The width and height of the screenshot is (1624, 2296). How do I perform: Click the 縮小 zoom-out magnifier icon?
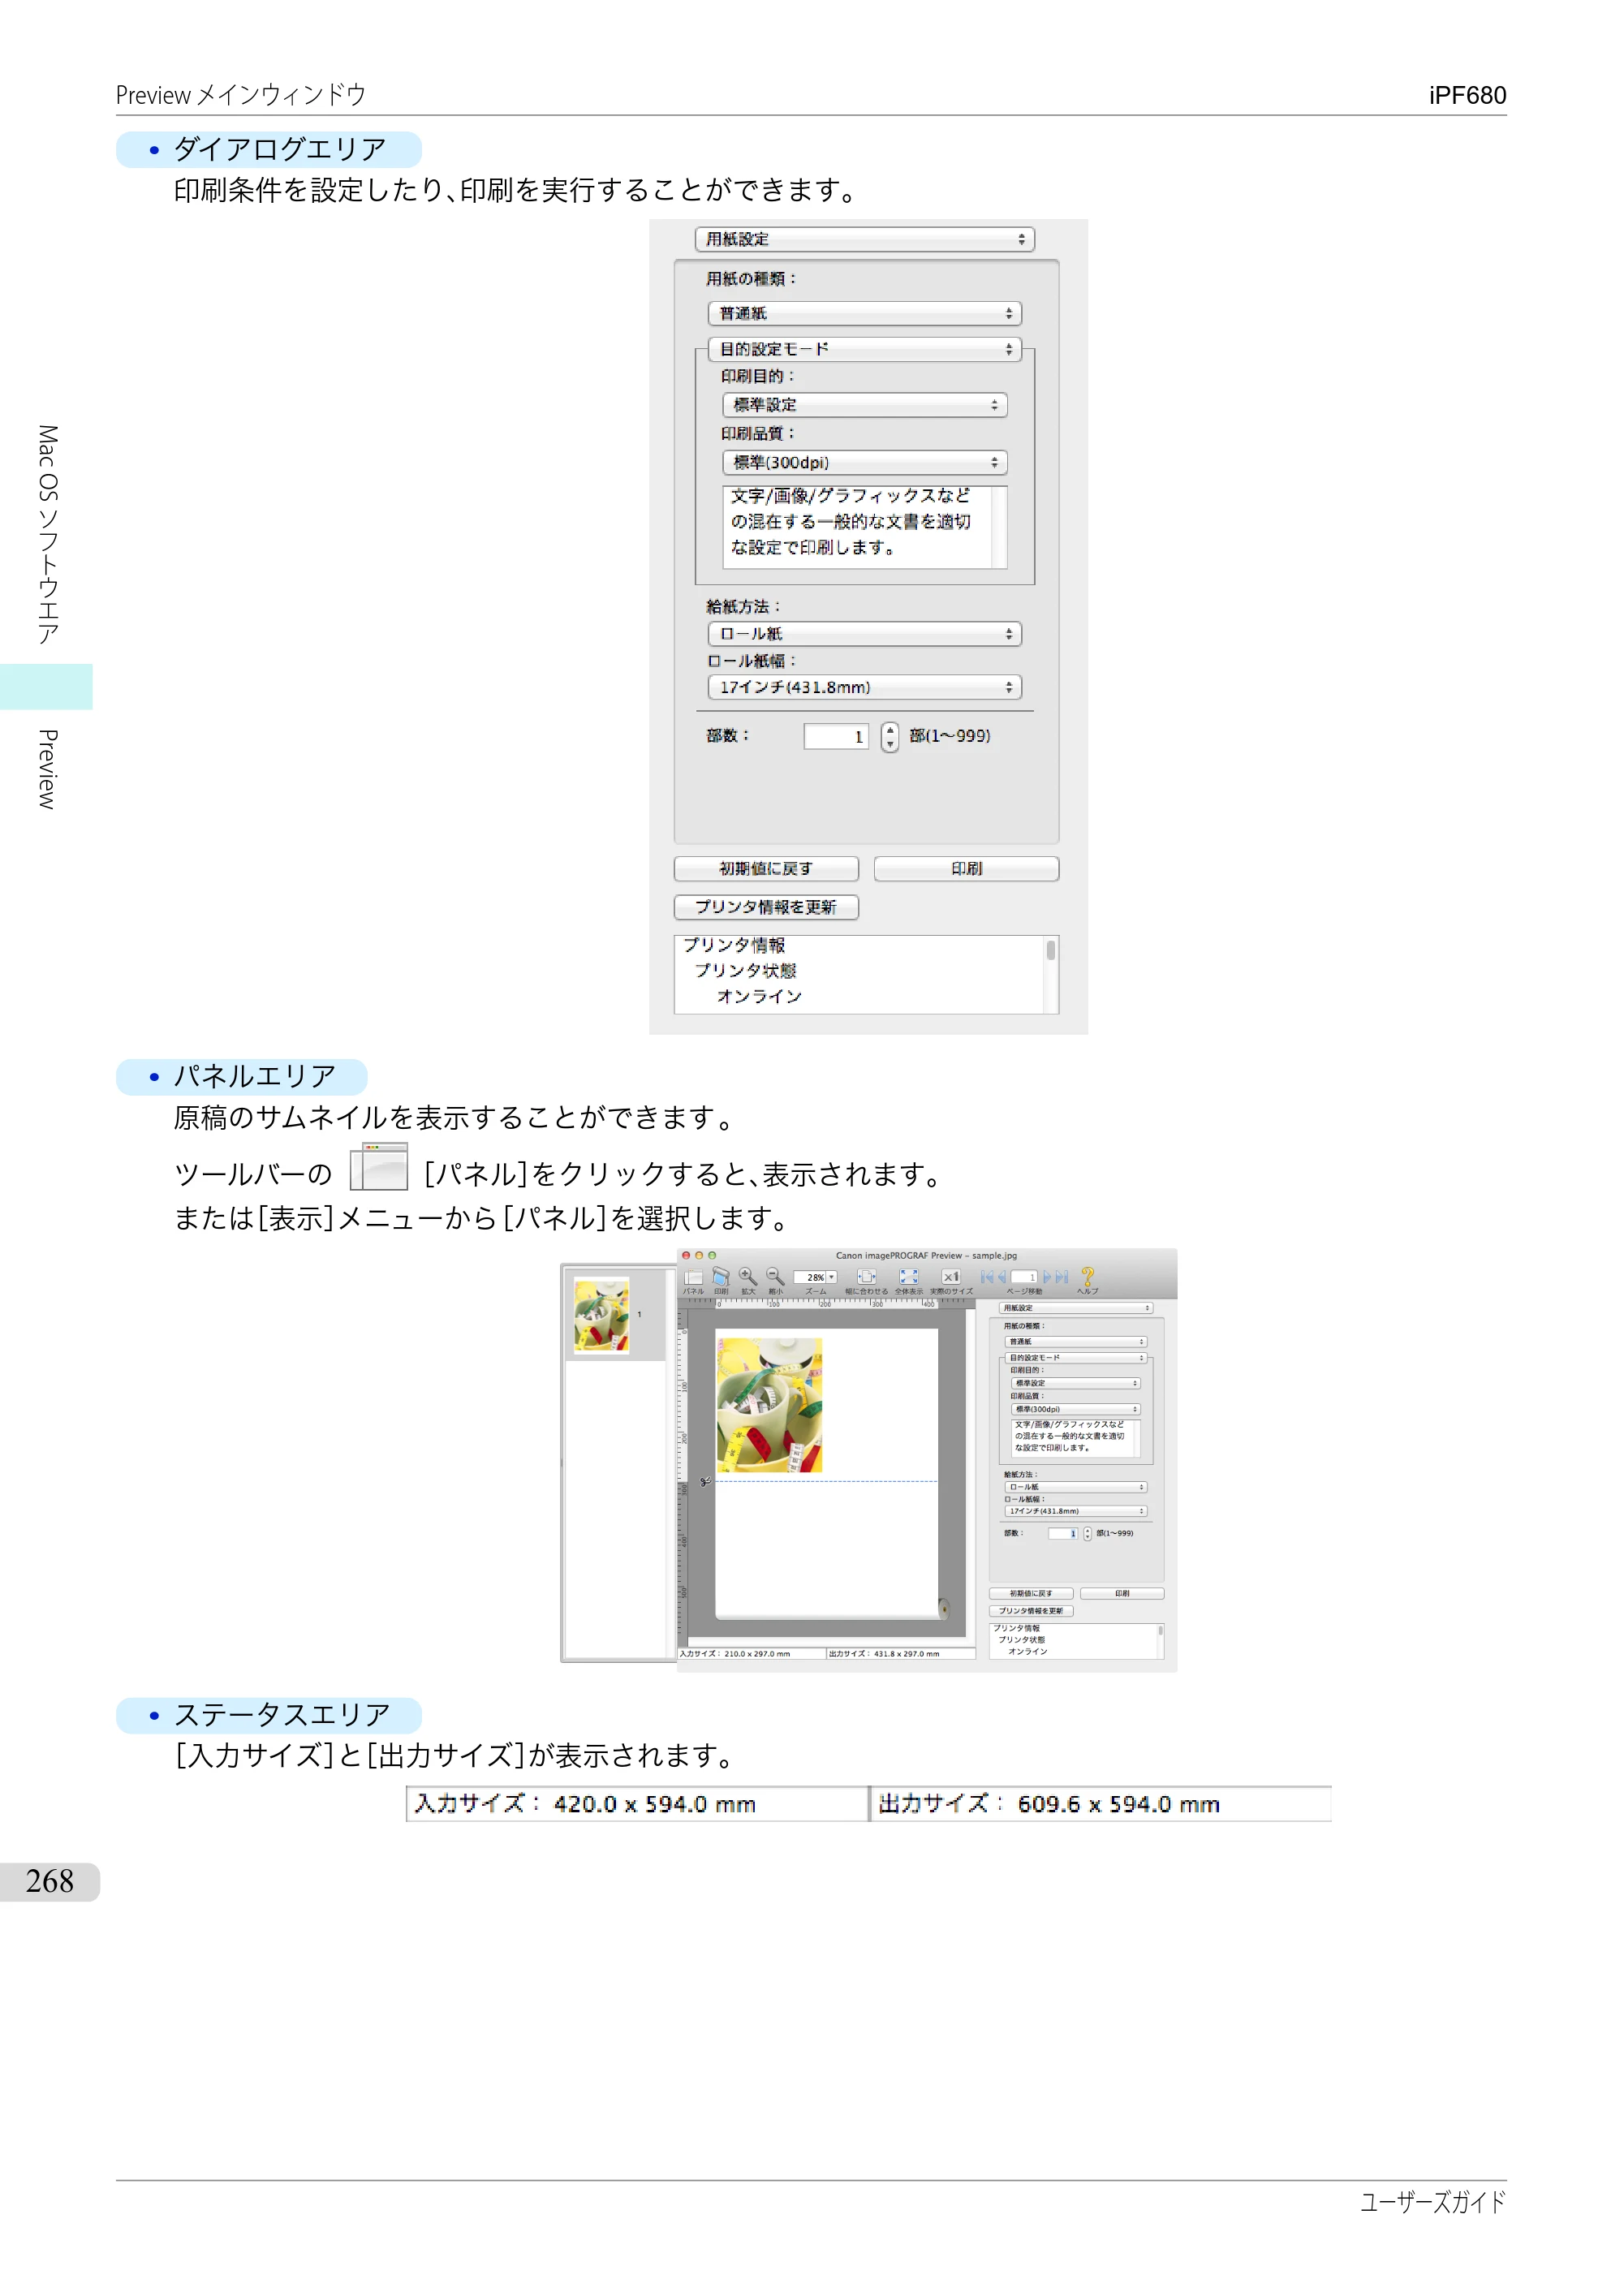click(x=776, y=1276)
